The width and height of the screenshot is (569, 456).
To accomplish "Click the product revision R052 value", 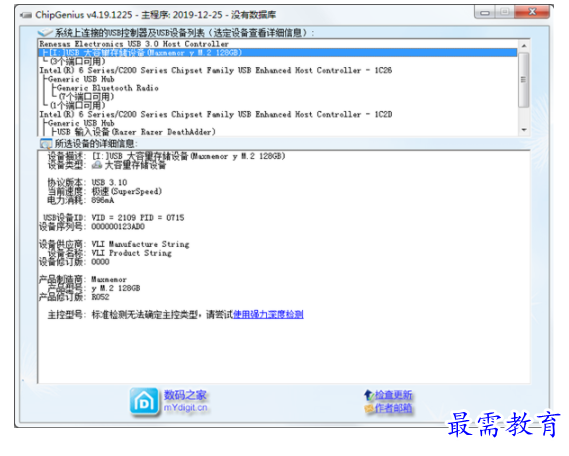I will click(100, 297).
